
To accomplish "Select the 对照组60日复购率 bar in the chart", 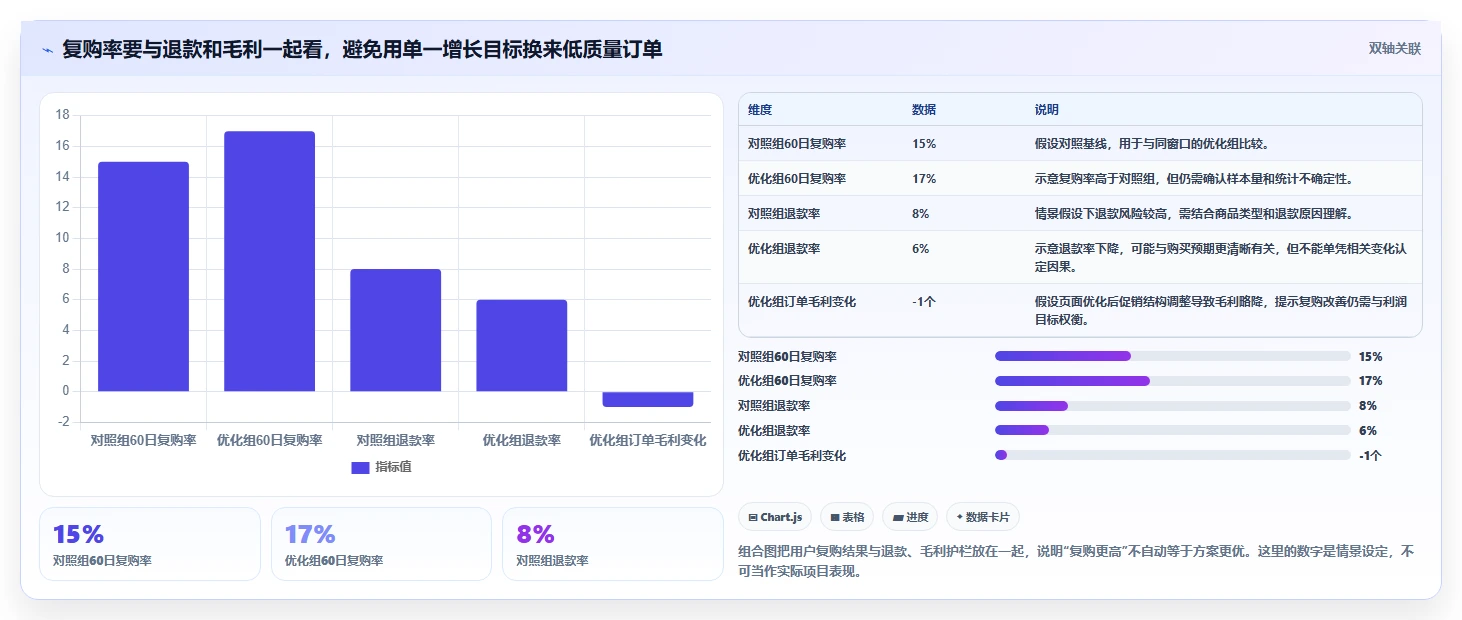I will coord(144,277).
